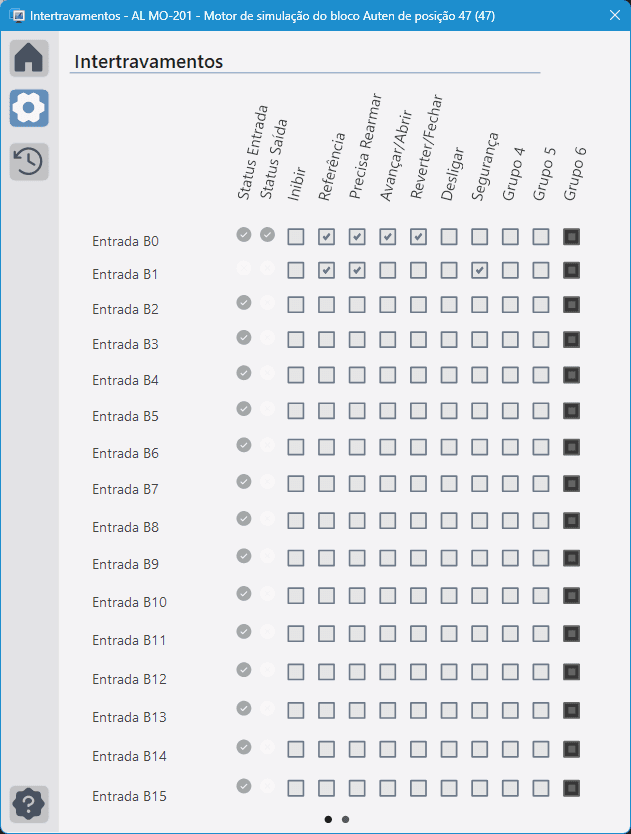631x834 pixels.
Task: Click Entrada B2 Status Entrada indicator
Action: coord(244,303)
